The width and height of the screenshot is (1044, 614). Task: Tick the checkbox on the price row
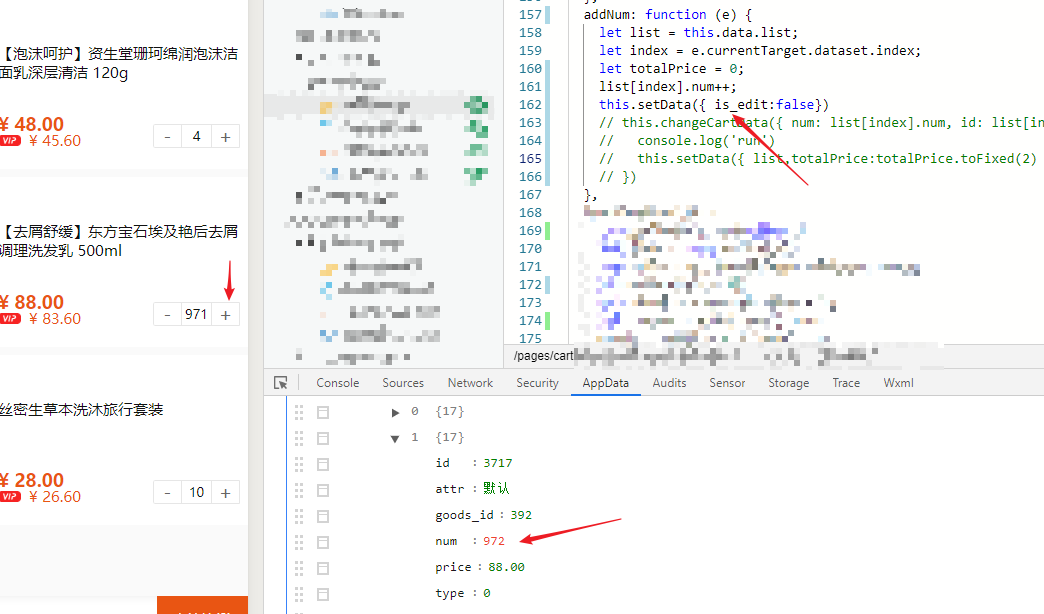tap(323, 568)
